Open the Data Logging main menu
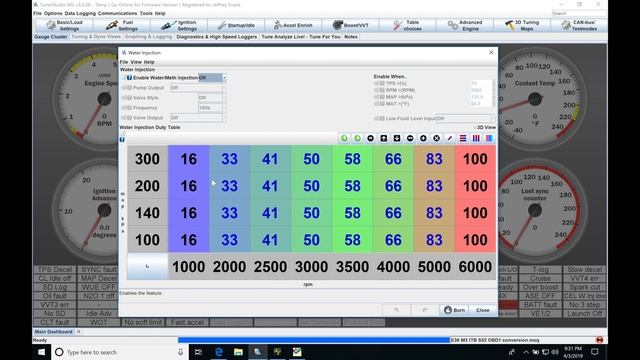 (x=80, y=13)
